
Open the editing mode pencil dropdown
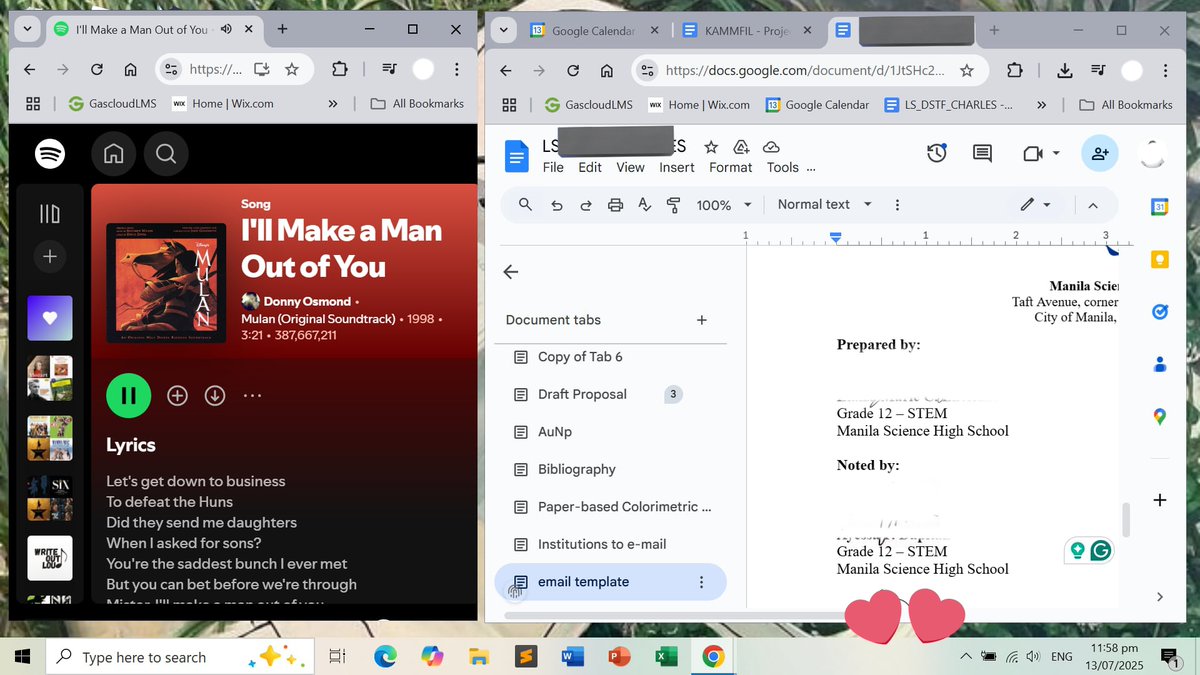[1035, 204]
